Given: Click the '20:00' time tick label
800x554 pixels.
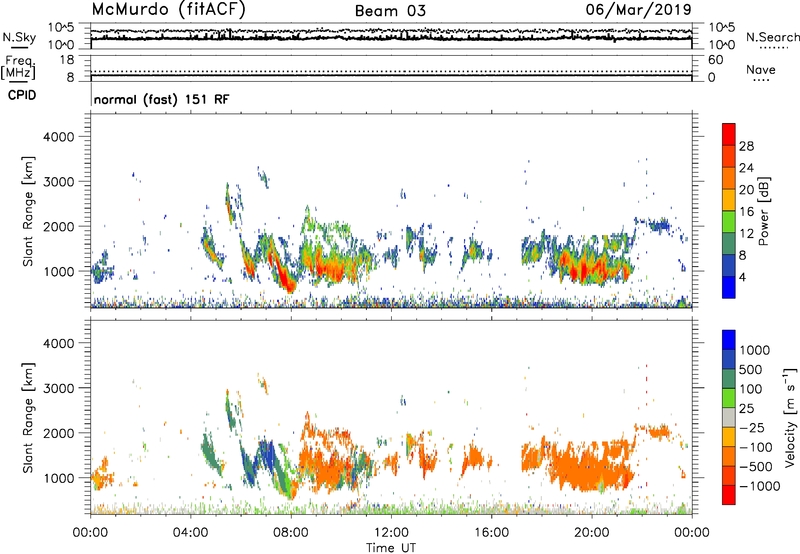Looking at the screenshot, I should pos(591,533).
